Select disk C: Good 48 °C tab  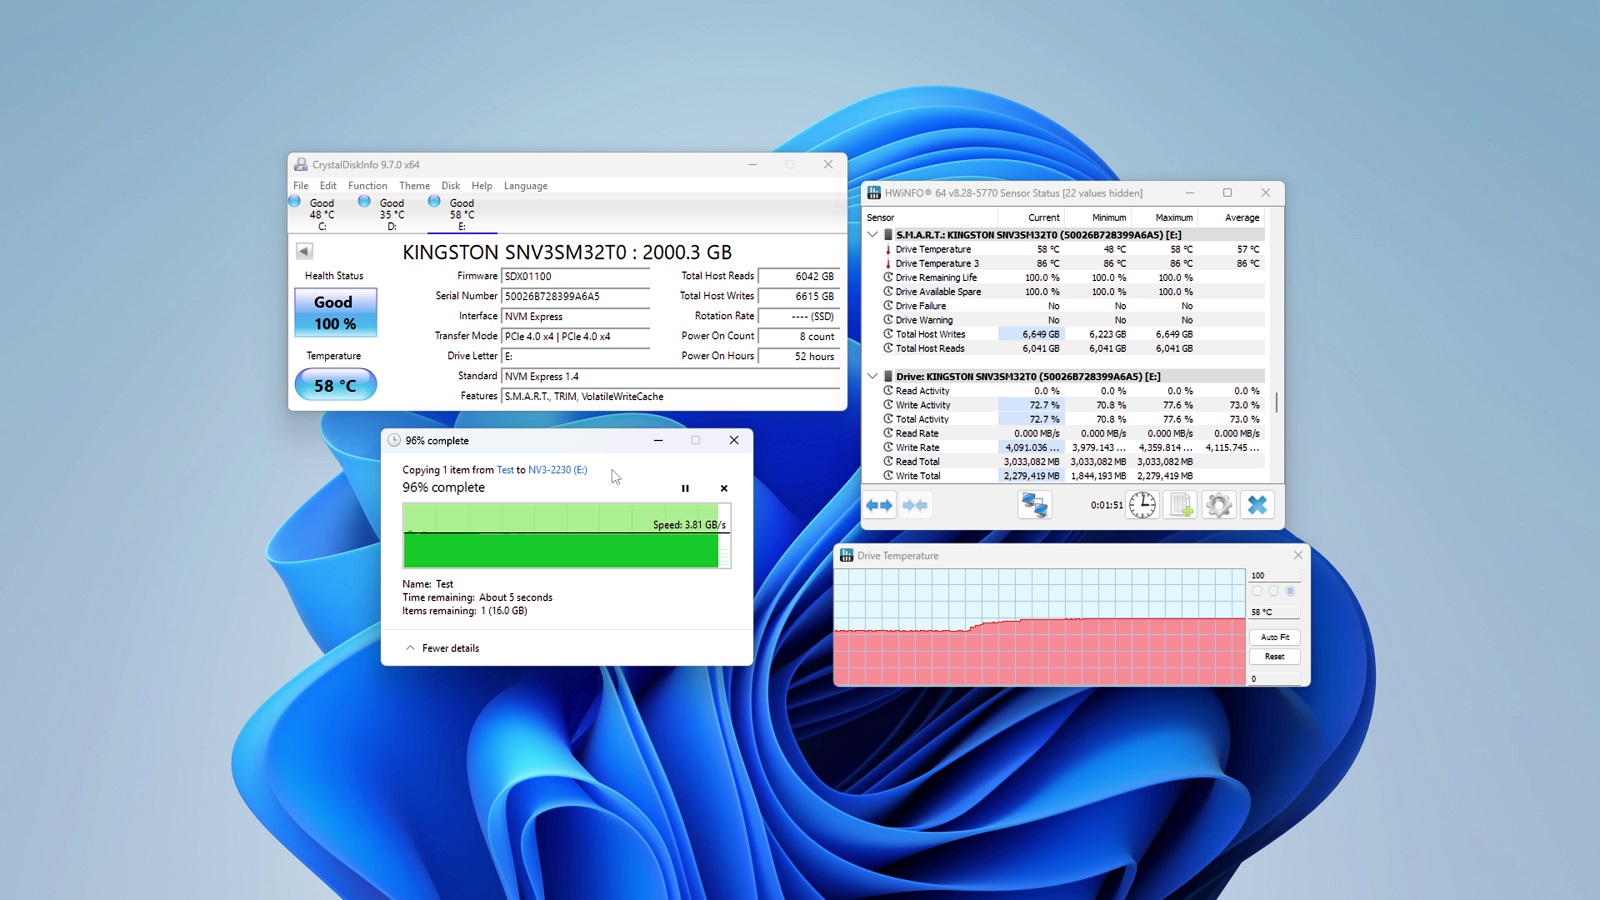322,214
